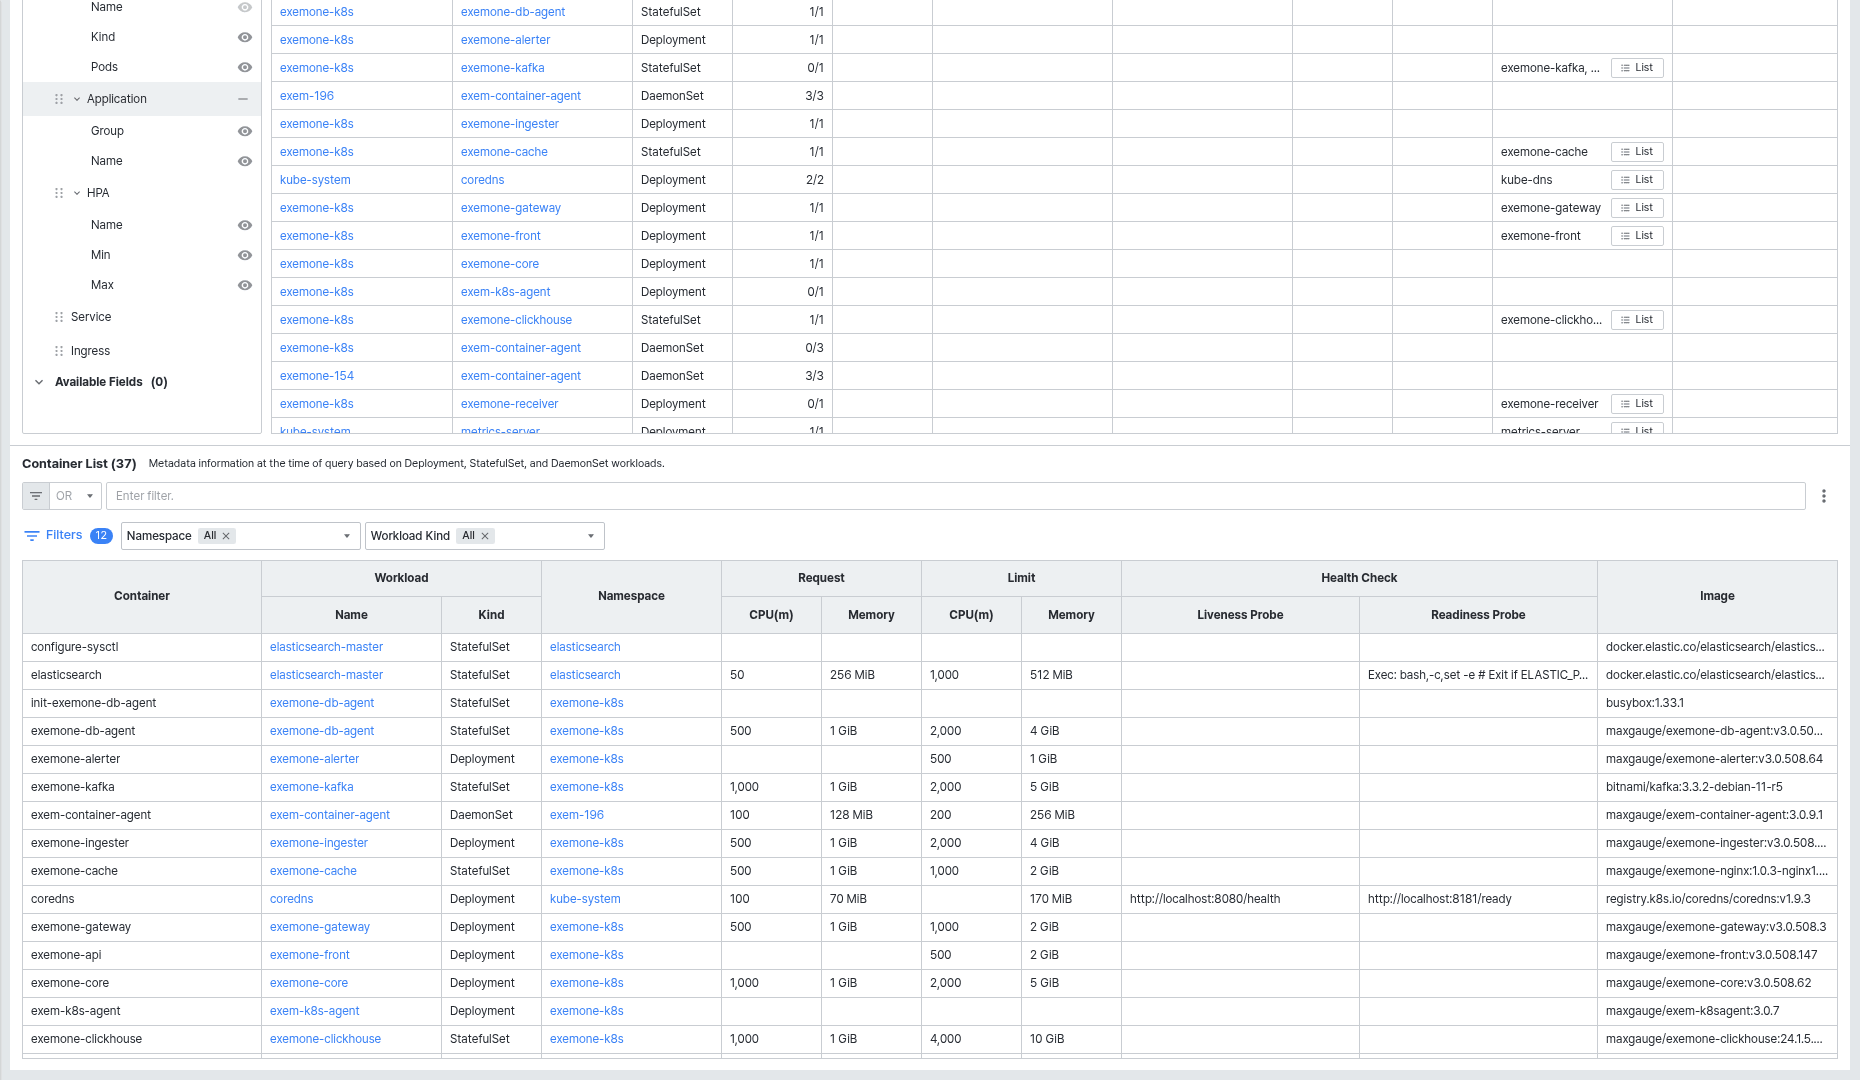This screenshot has width=1860, height=1080.
Task: Click the minus icon on the Application row
Action: (x=243, y=99)
